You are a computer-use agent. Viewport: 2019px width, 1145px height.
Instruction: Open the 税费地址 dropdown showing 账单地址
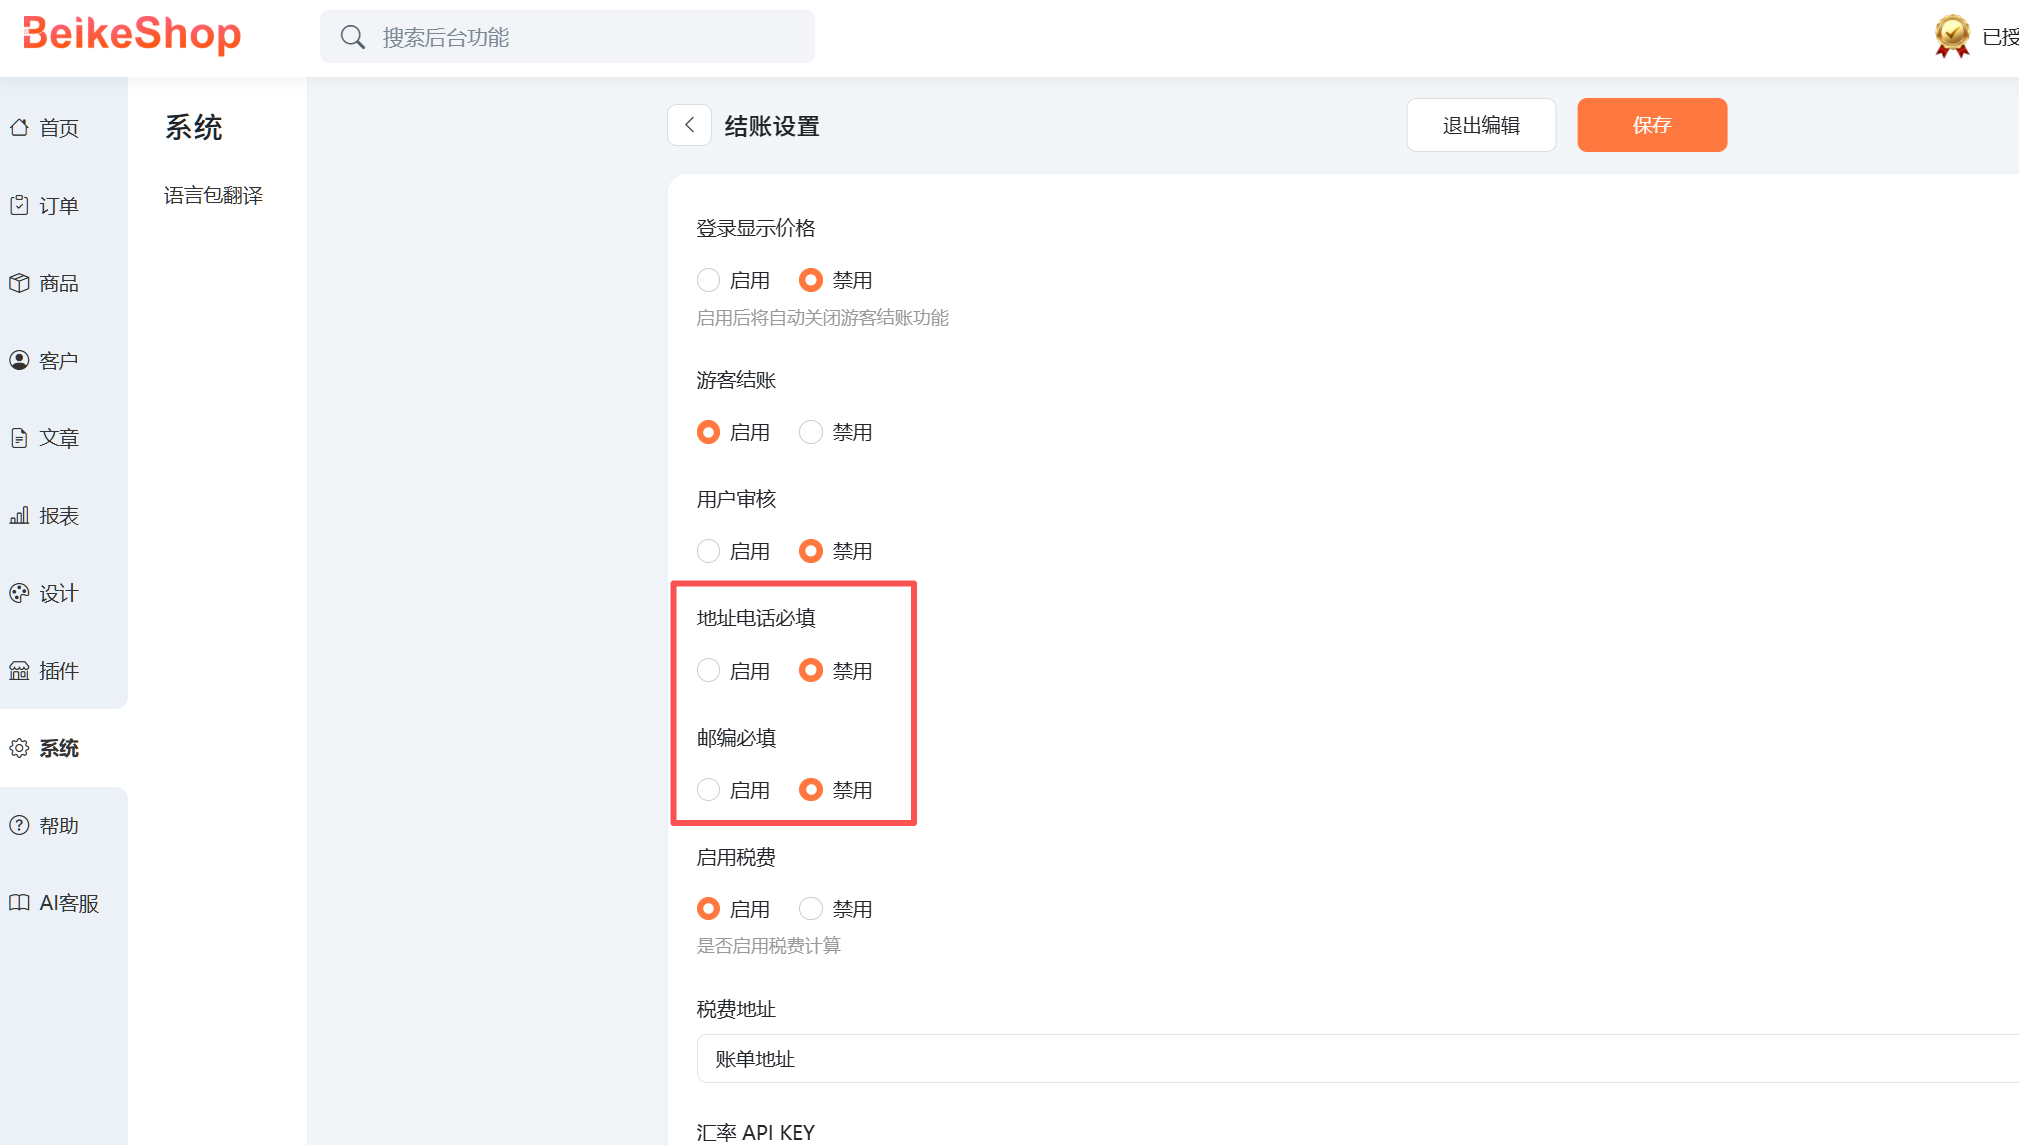tap(1357, 1059)
